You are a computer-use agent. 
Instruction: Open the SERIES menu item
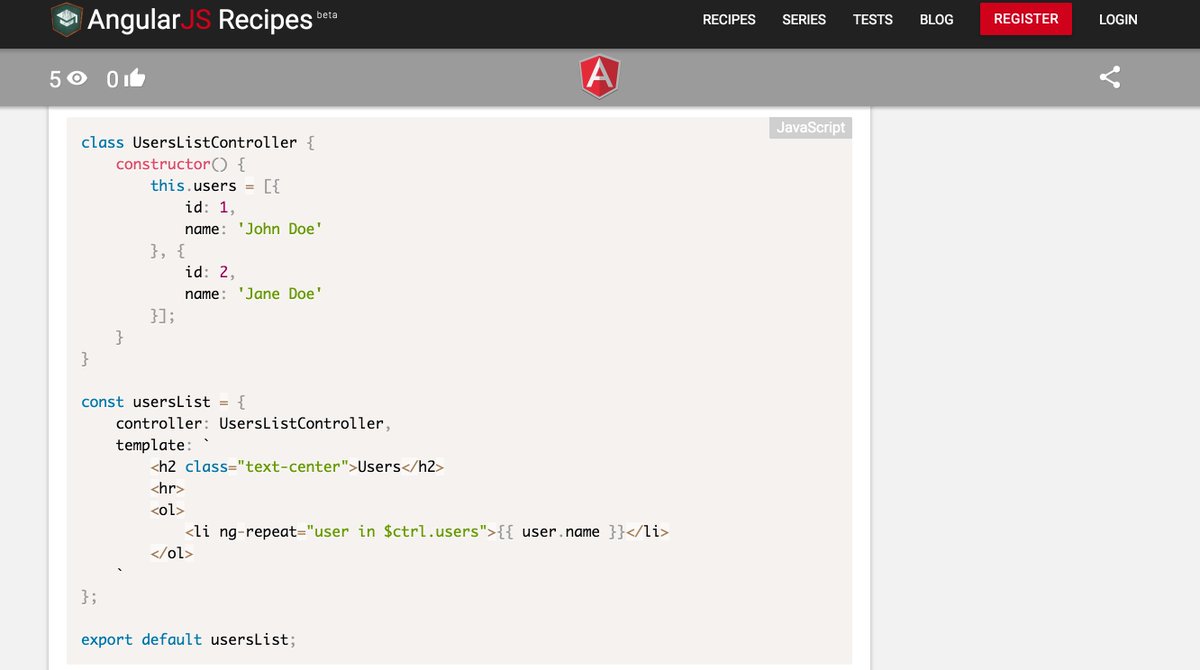804,19
